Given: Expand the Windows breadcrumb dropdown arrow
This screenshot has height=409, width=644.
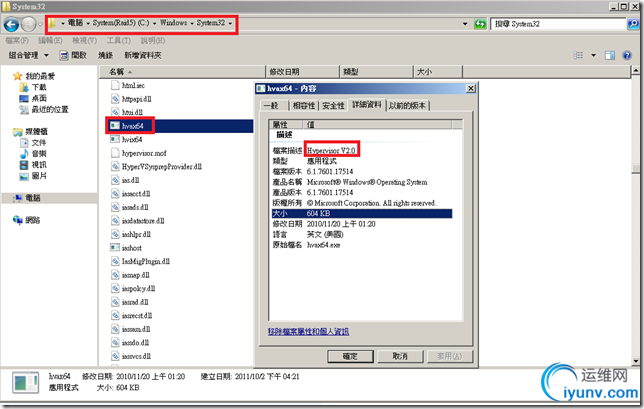Looking at the screenshot, I should (x=192, y=23).
